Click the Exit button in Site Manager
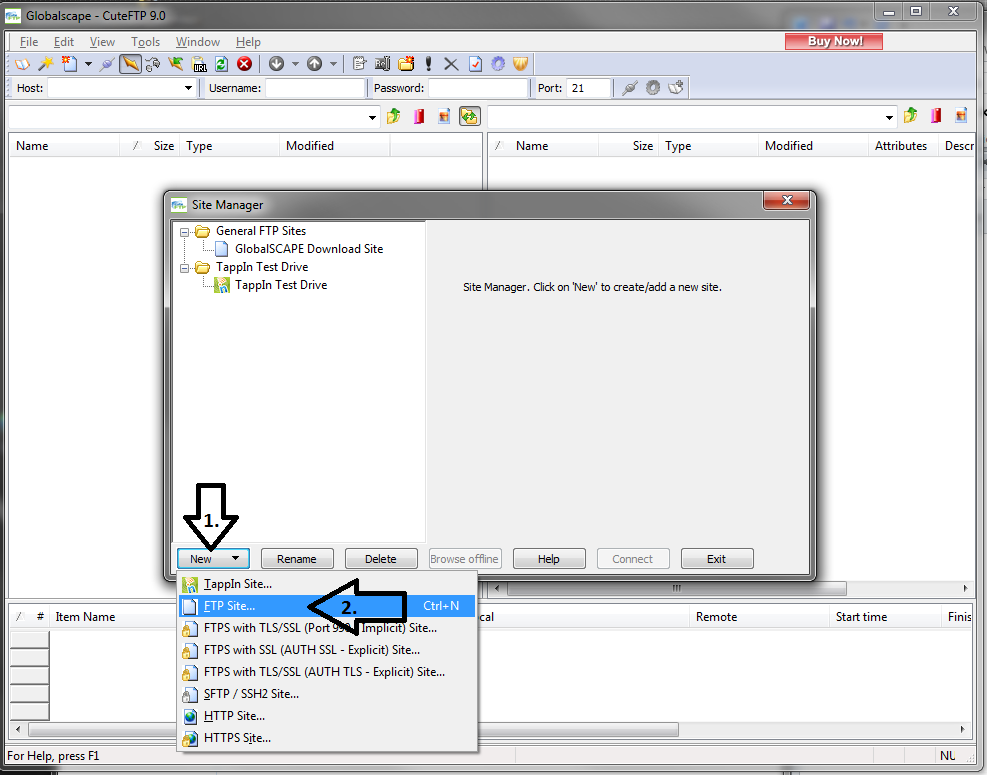 717,559
